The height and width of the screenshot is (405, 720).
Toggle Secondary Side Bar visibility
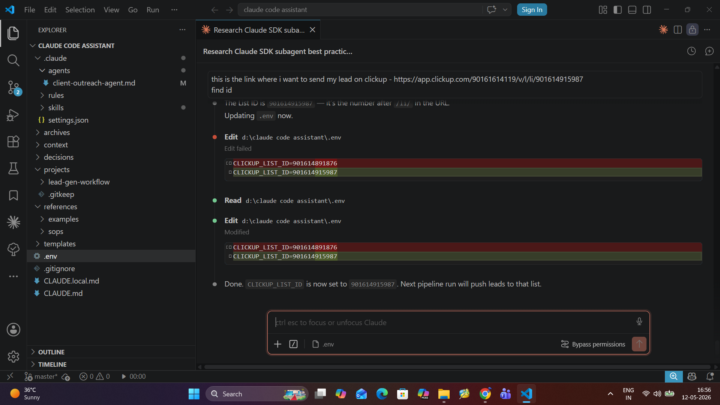click(x=647, y=10)
